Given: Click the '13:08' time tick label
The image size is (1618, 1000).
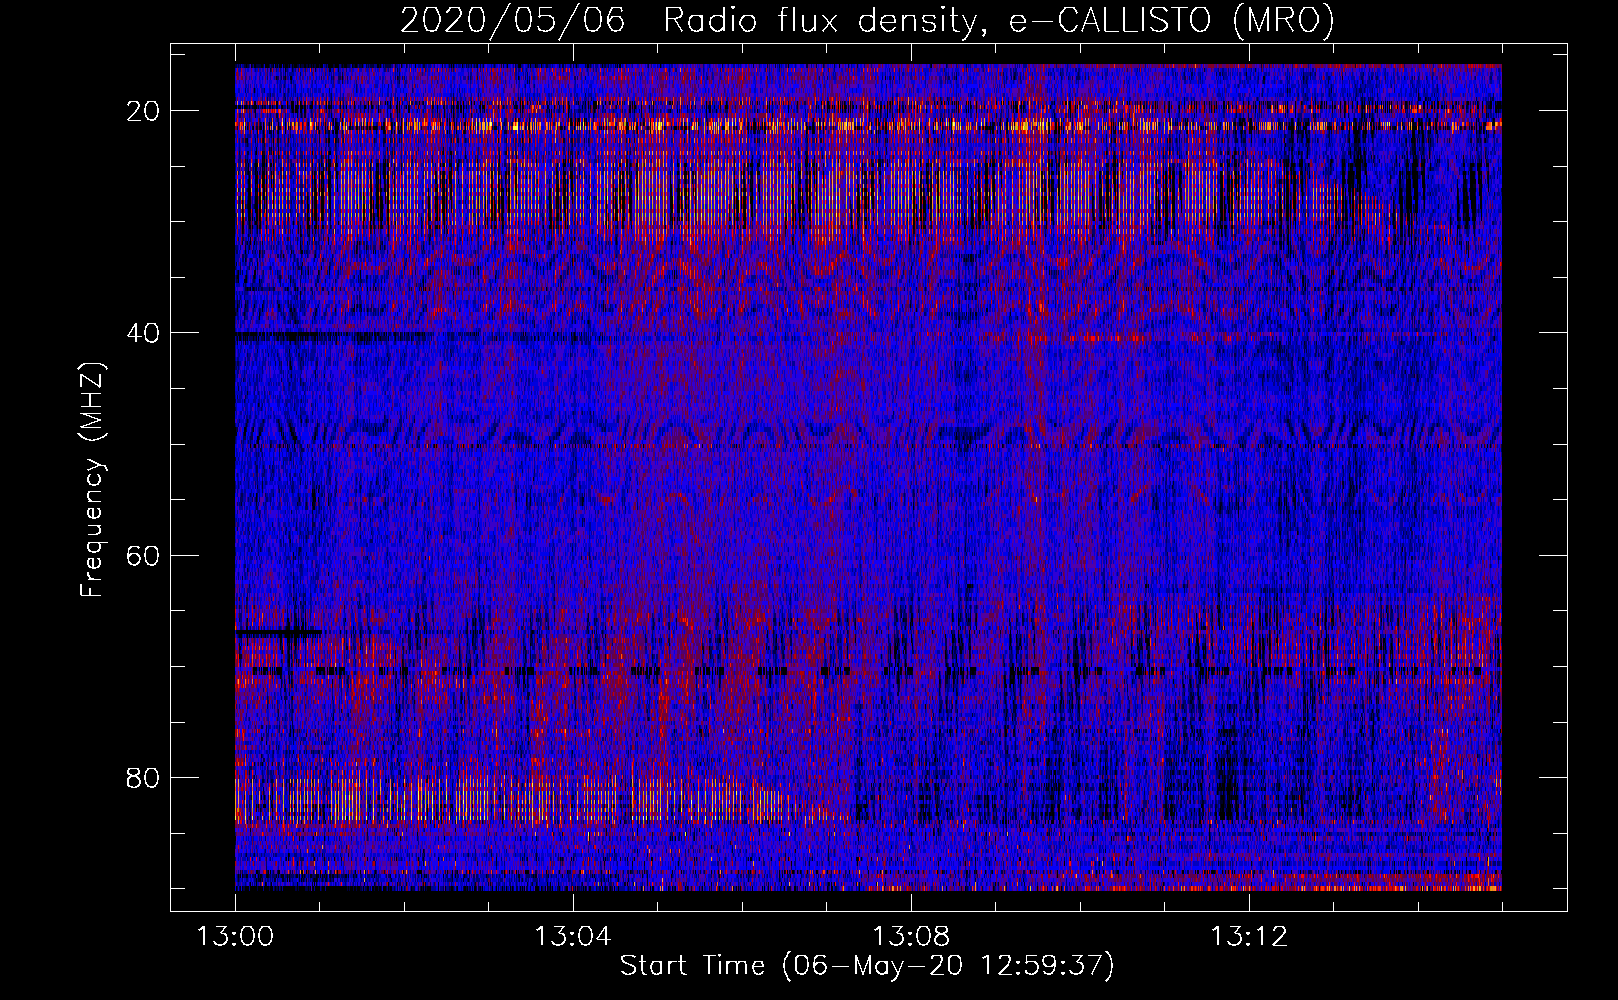Looking at the screenshot, I should tap(911, 937).
